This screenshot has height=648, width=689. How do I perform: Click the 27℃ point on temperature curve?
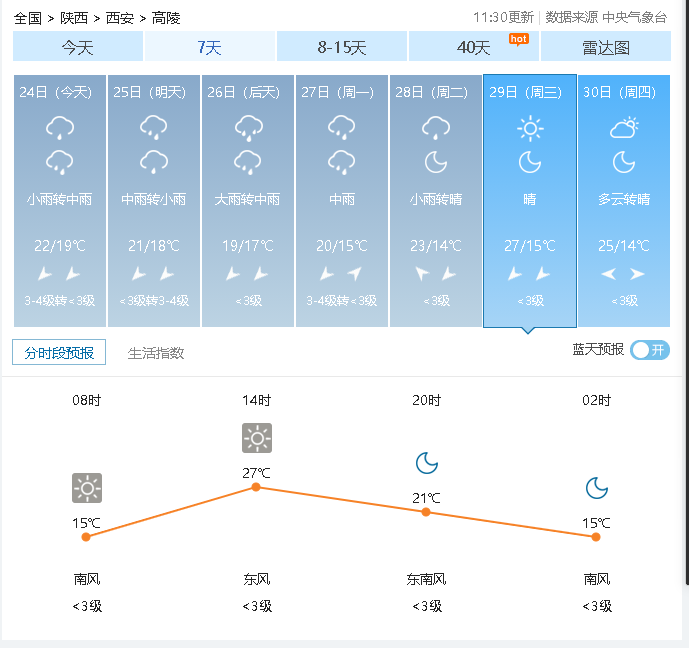click(256, 487)
